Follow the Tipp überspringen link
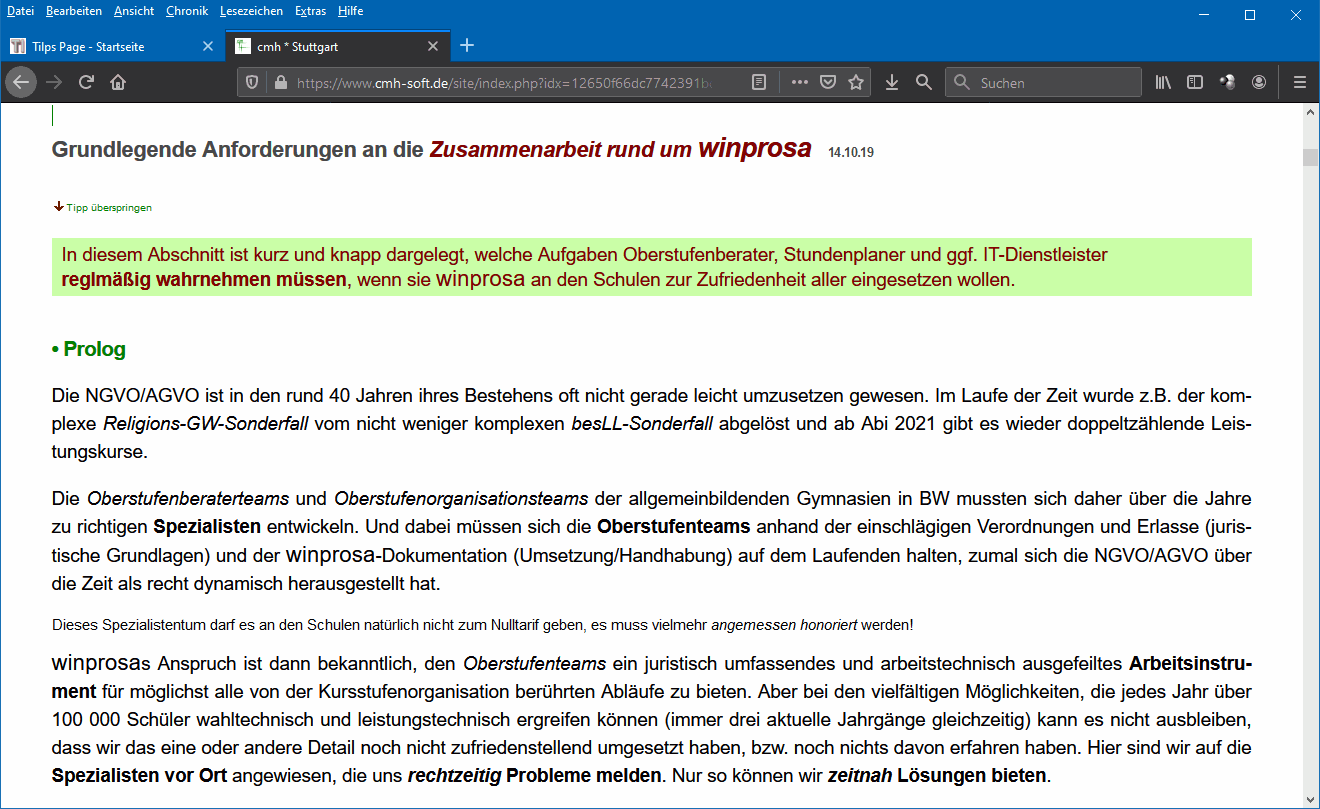The height and width of the screenshot is (809, 1320). (108, 207)
